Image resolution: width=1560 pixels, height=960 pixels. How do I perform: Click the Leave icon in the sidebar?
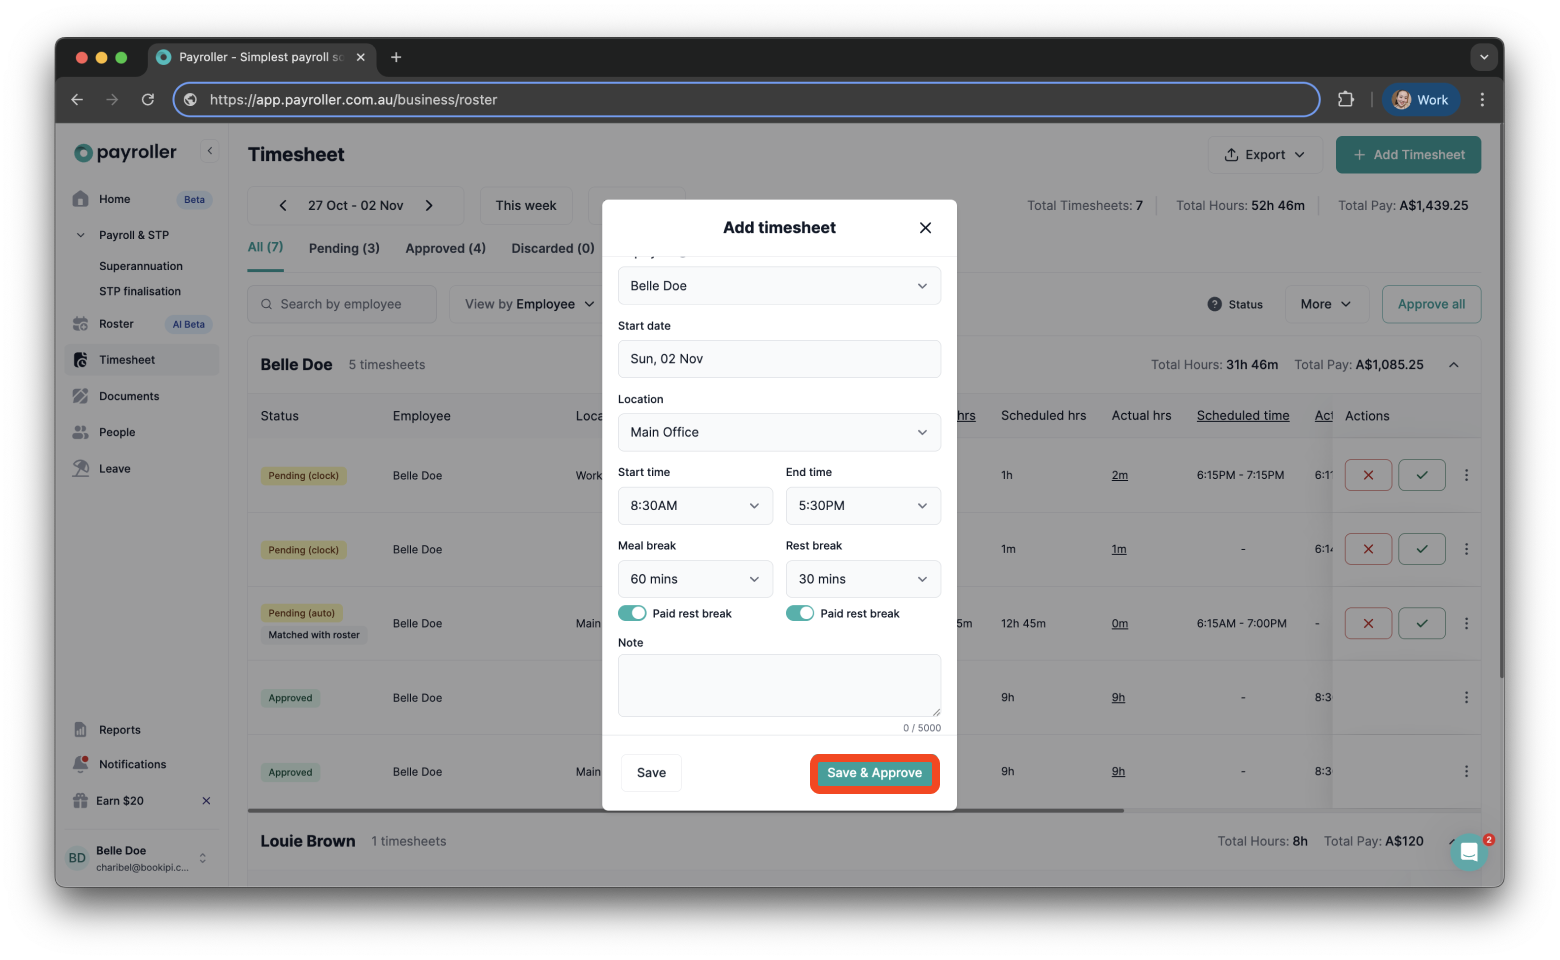(x=81, y=467)
